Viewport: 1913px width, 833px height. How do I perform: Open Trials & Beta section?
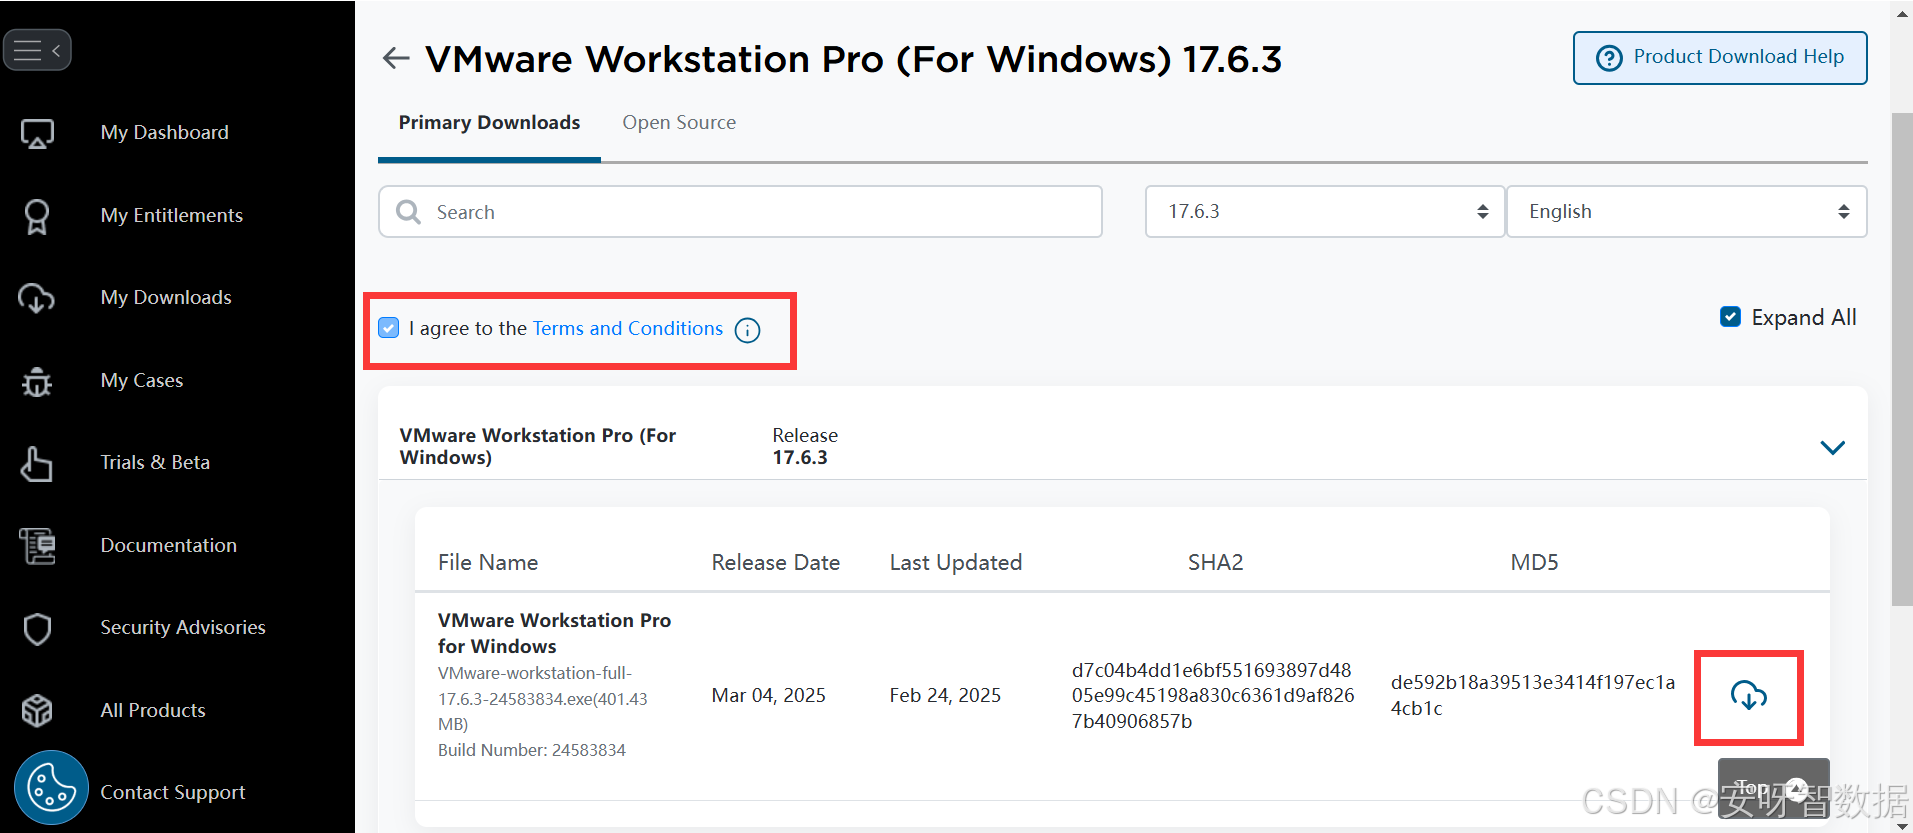(155, 463)
